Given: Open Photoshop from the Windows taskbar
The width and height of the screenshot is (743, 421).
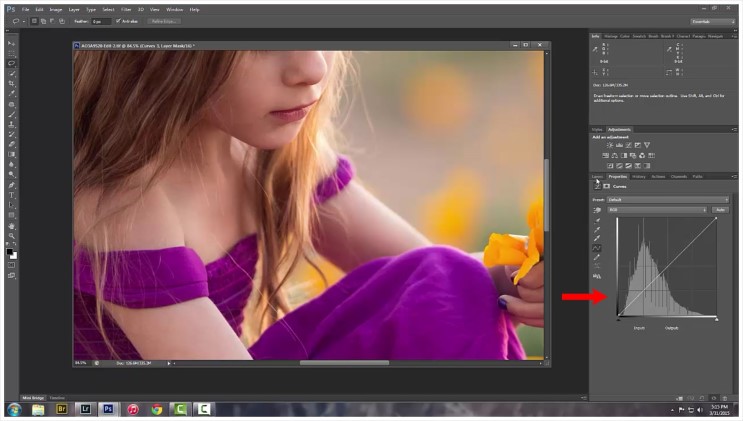Looking at the screenshot, I should pos(109,409).
